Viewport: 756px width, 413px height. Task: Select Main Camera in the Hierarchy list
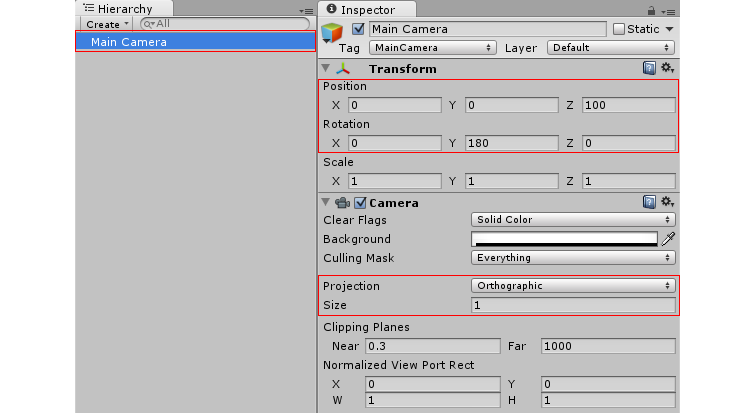point(195,42)
